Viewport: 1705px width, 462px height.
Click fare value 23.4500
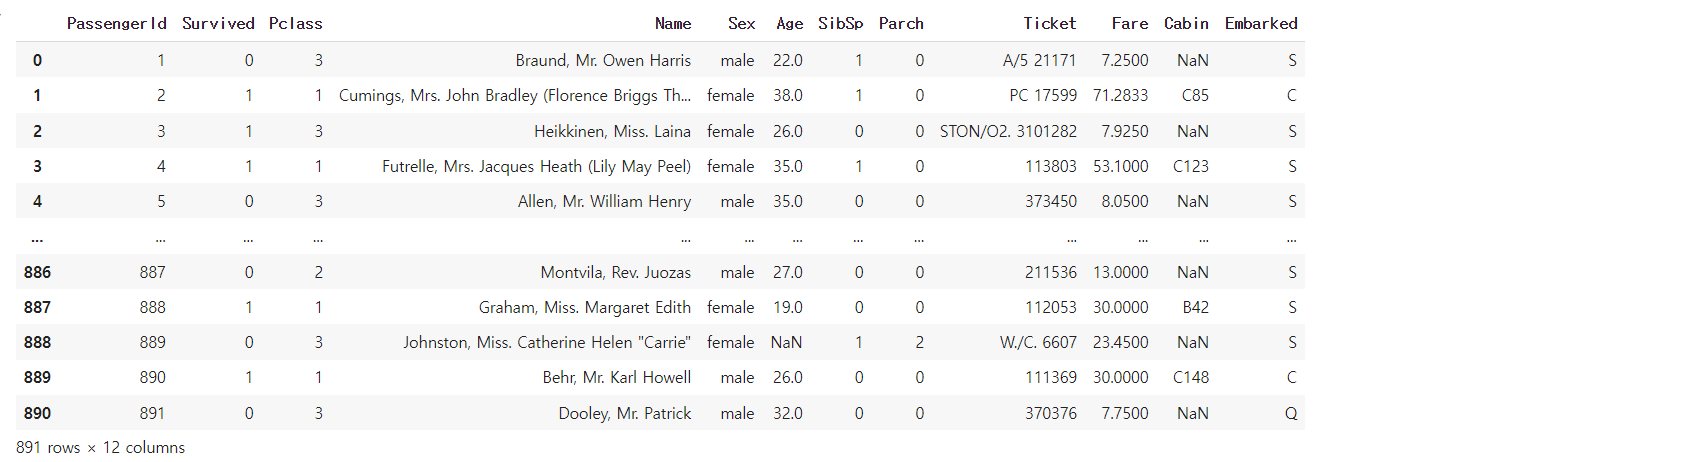click(1121, 342)
